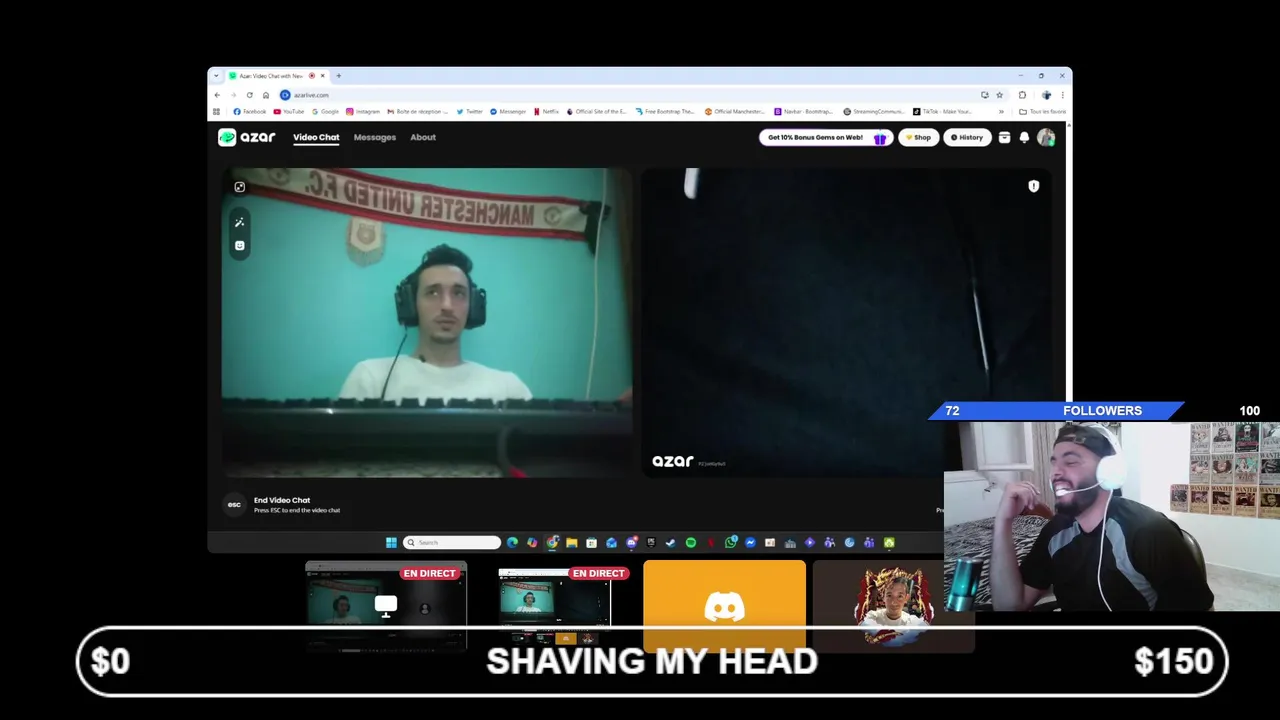Viewport: 1280px width, 720px height.
Task: Open the Chrome profile icon in toolbar
Action: (1046, 95)
